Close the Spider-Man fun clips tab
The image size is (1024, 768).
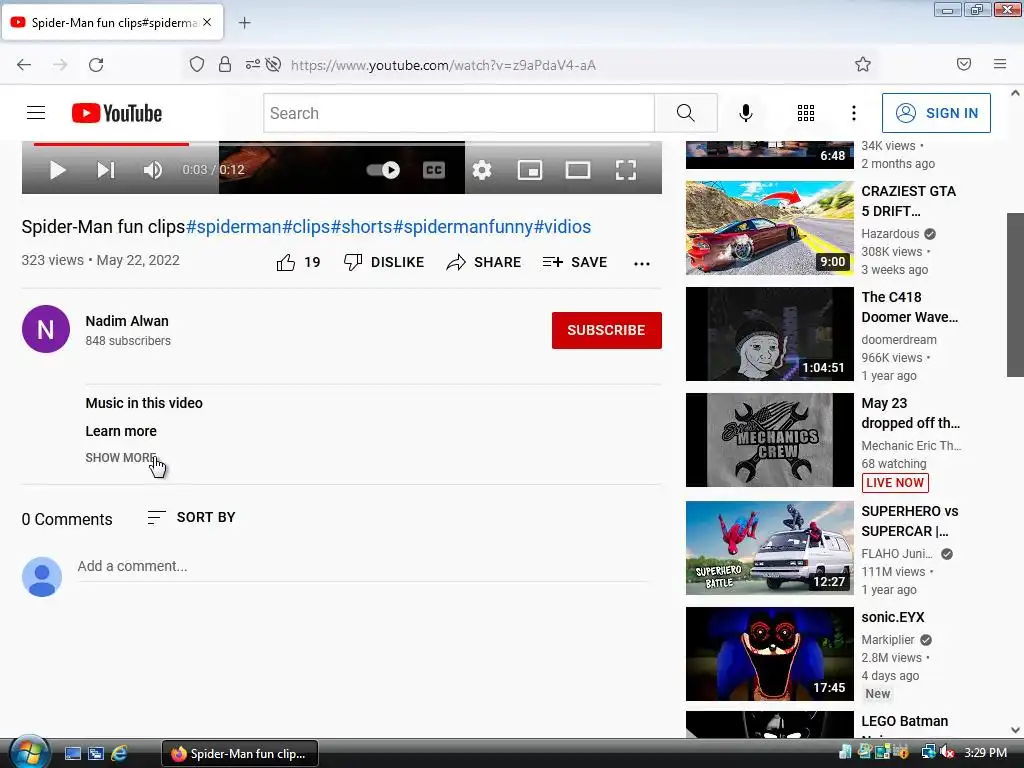207,22
